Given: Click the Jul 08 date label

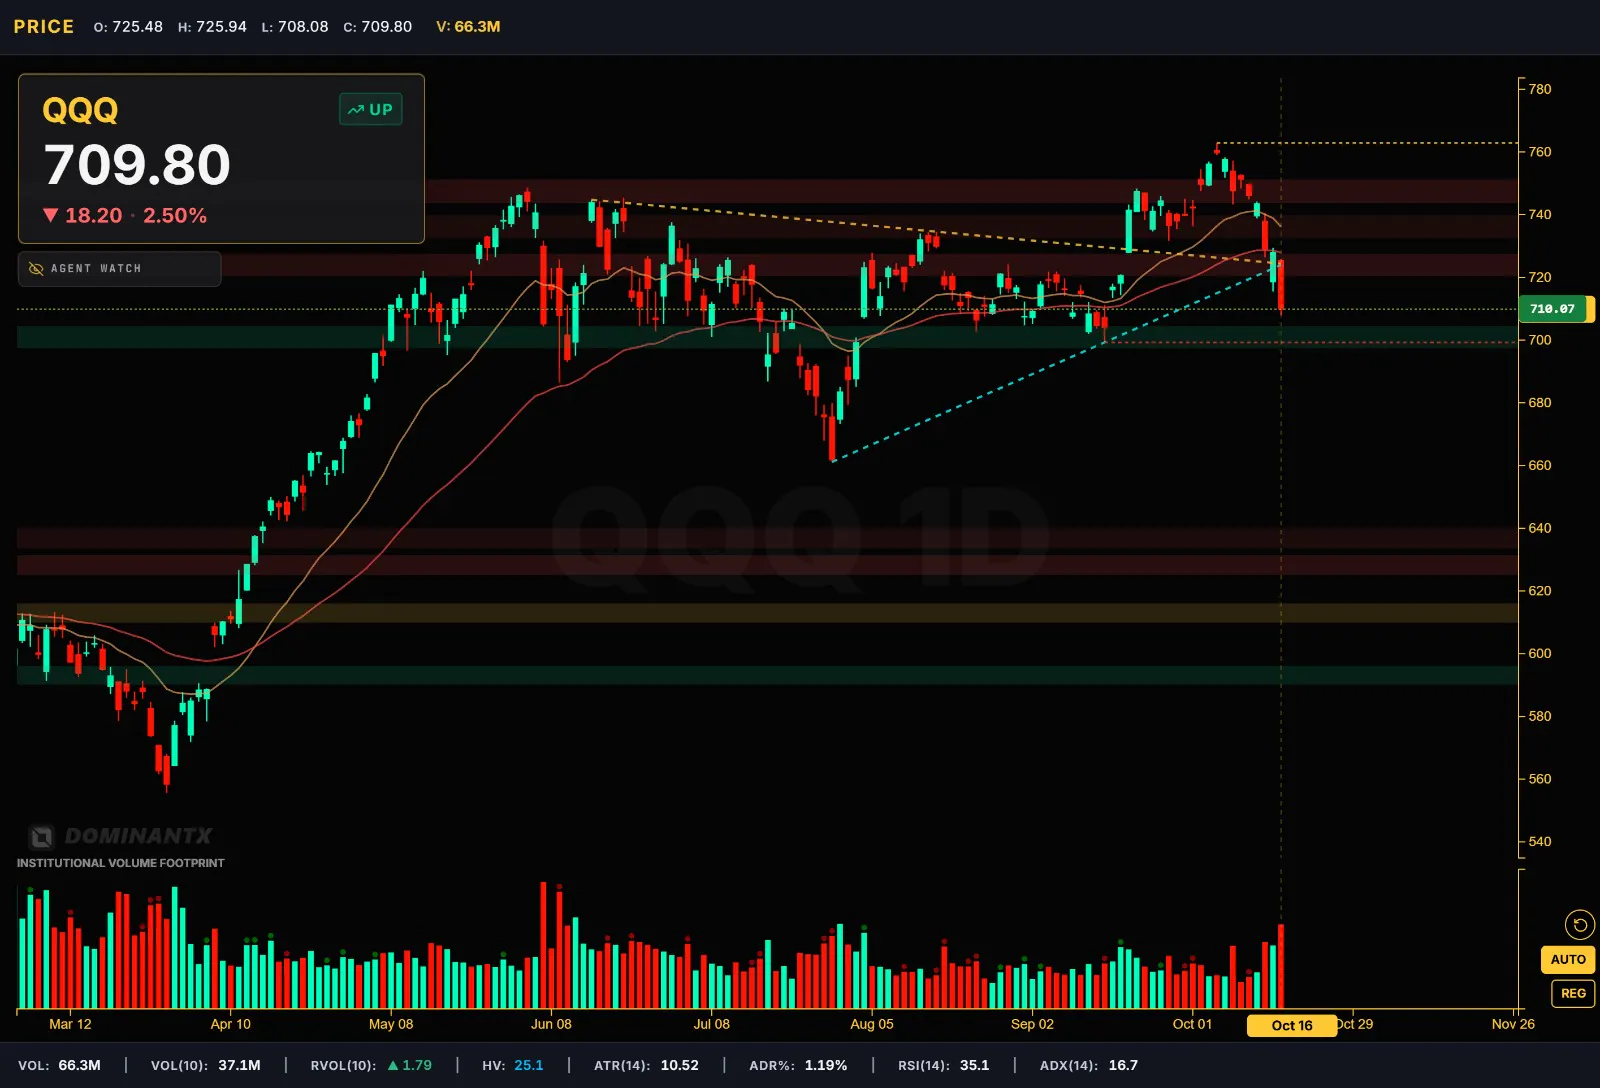Looking at the screenshot, I should coord(712,1024).
